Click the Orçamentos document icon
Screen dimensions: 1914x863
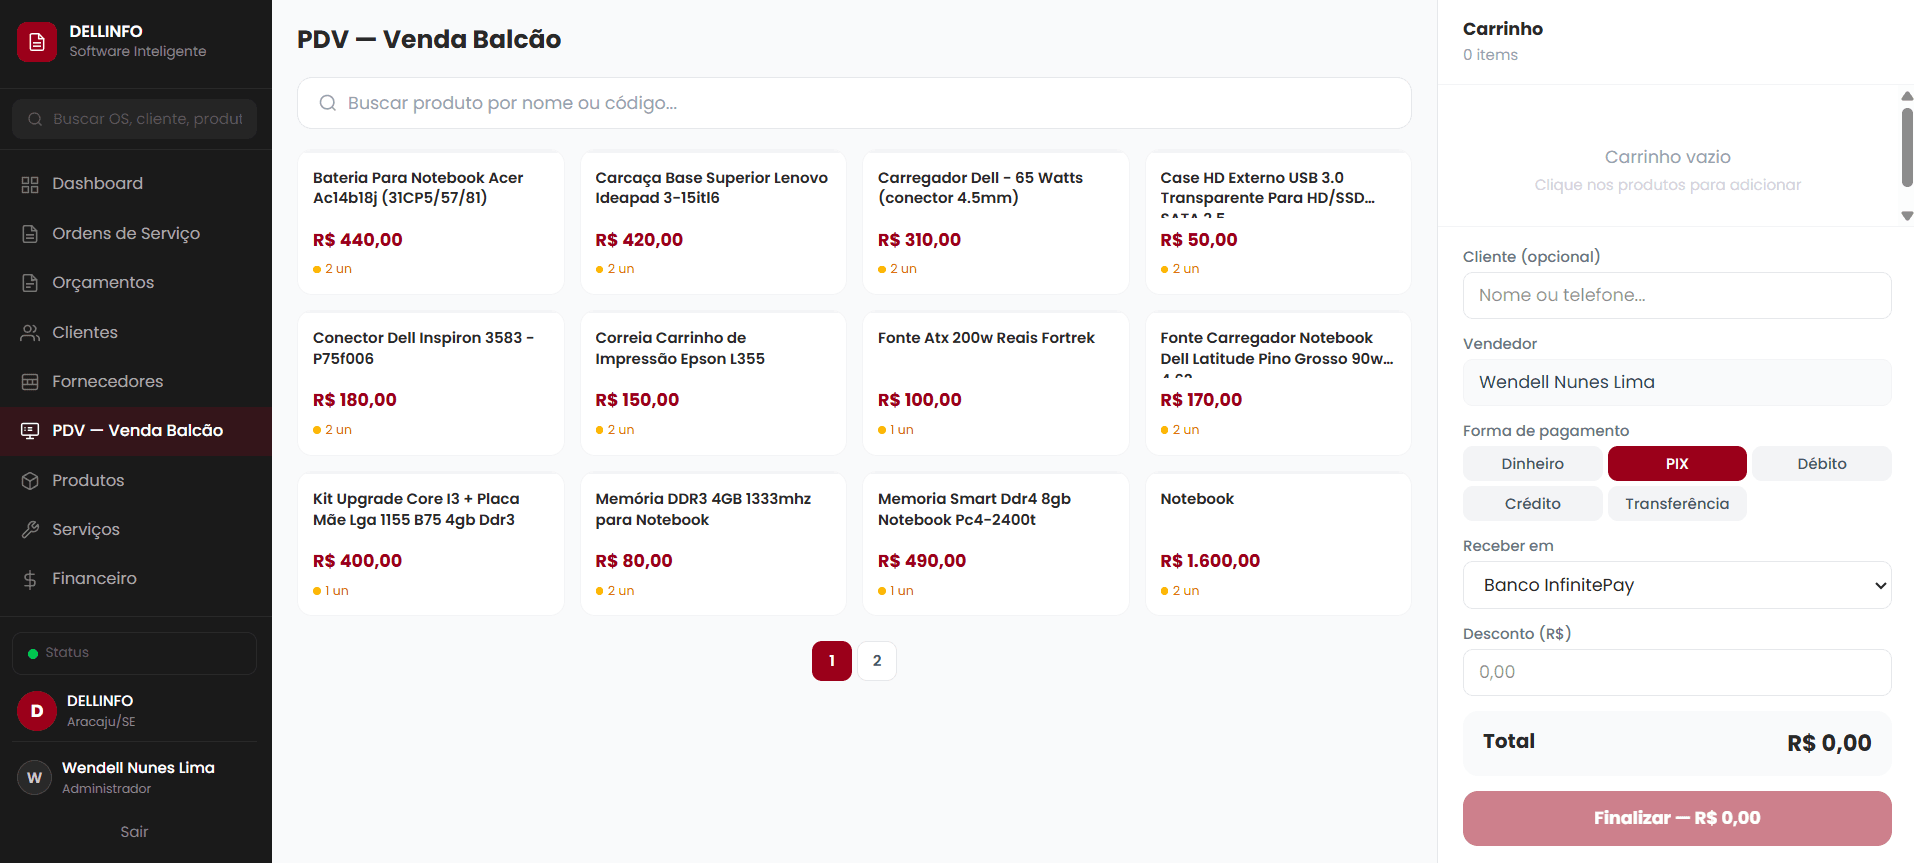point(30,283)
